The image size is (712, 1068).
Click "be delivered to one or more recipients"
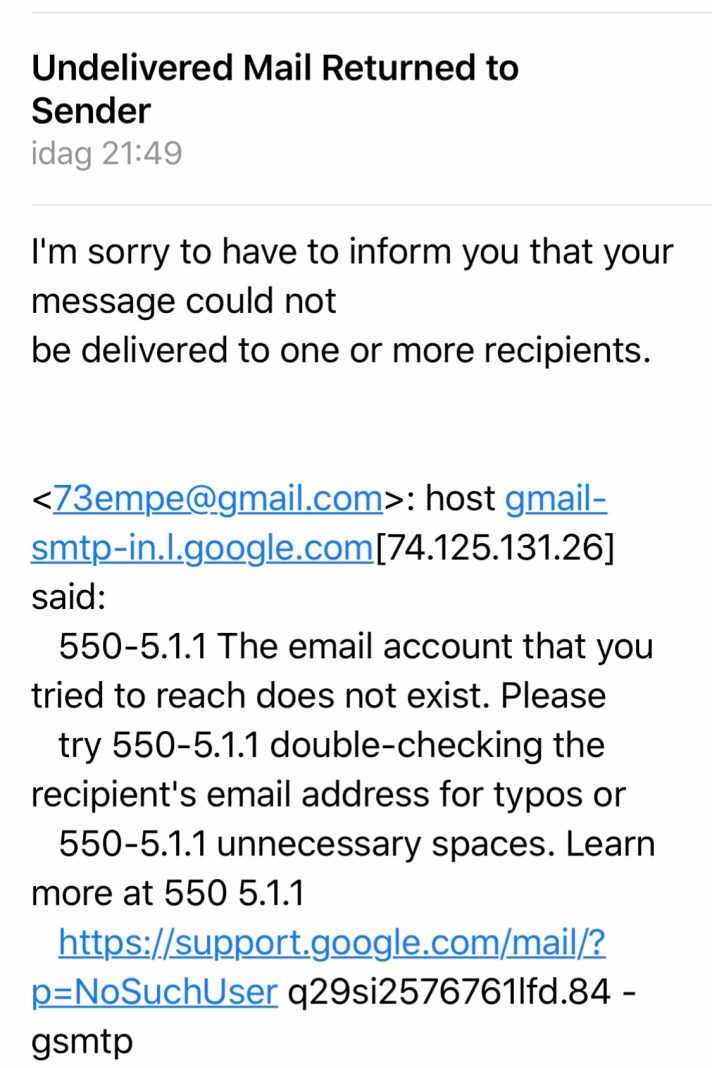pyautogui.click(x=341, y=350)
